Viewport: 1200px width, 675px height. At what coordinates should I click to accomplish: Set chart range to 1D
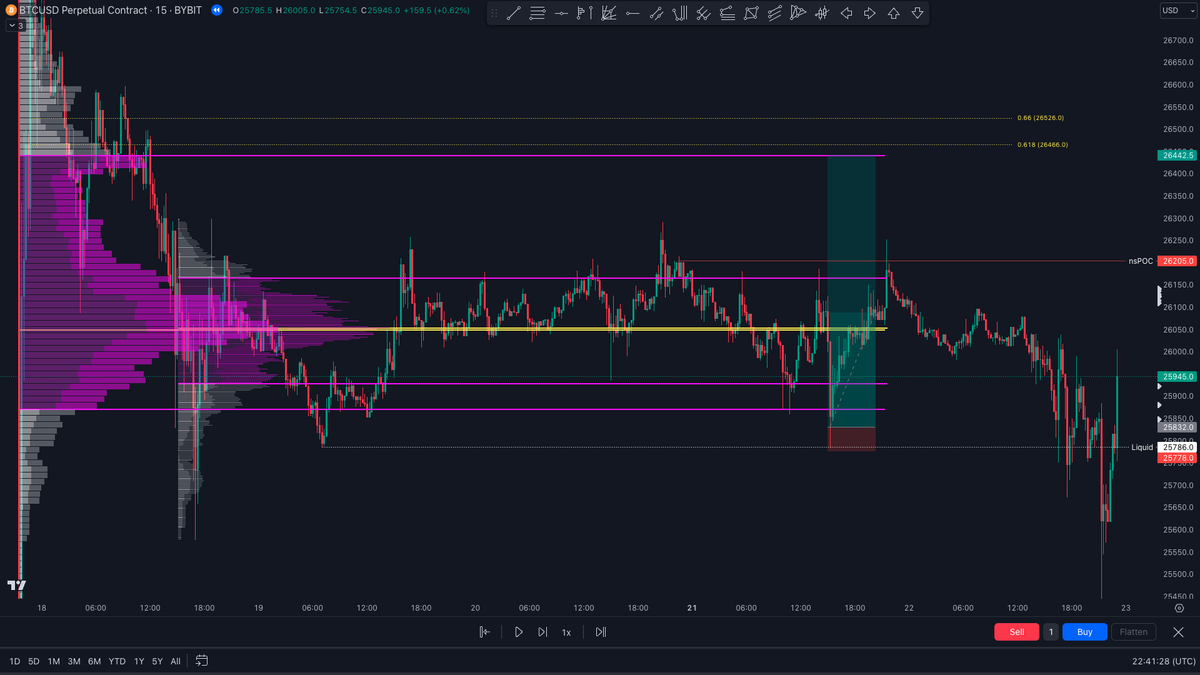click(15, 661)
